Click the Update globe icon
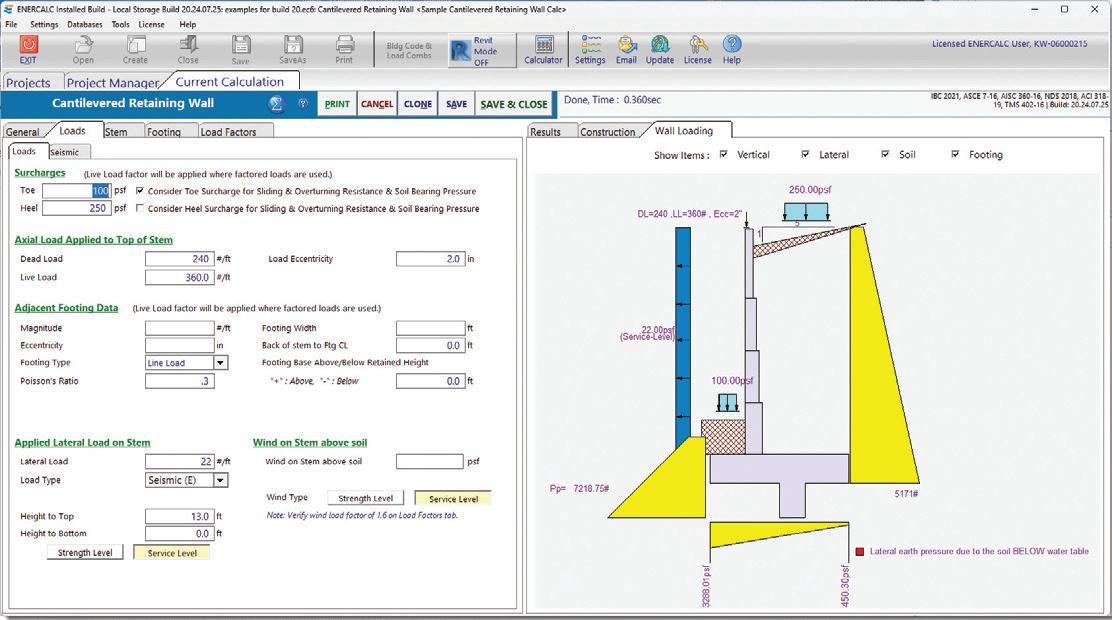The image size is (1112, 620). point(660,50)
